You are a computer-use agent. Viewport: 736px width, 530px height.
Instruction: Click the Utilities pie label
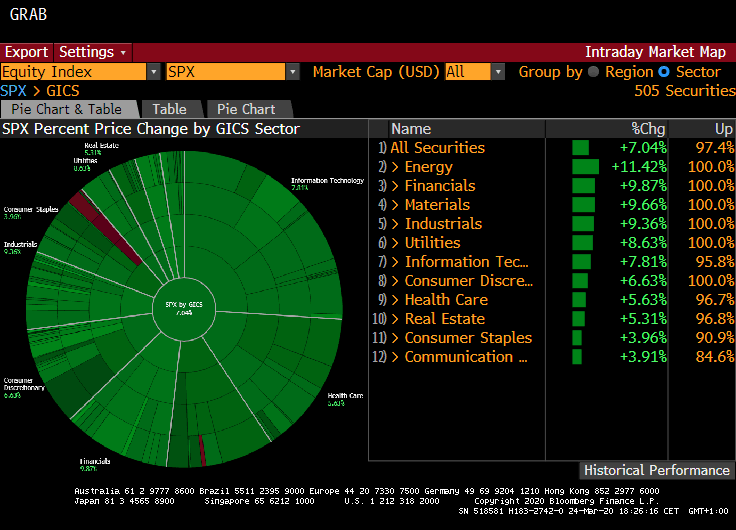(85, 164)
